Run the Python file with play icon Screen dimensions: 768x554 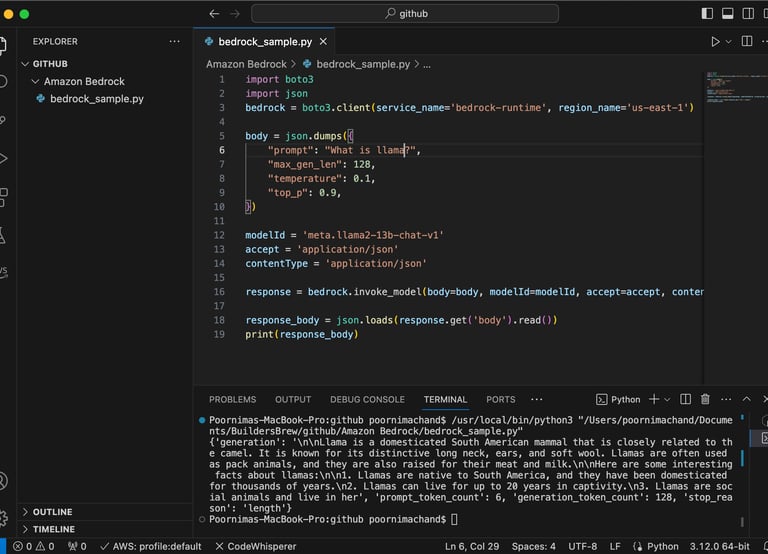tap(715, 42)
